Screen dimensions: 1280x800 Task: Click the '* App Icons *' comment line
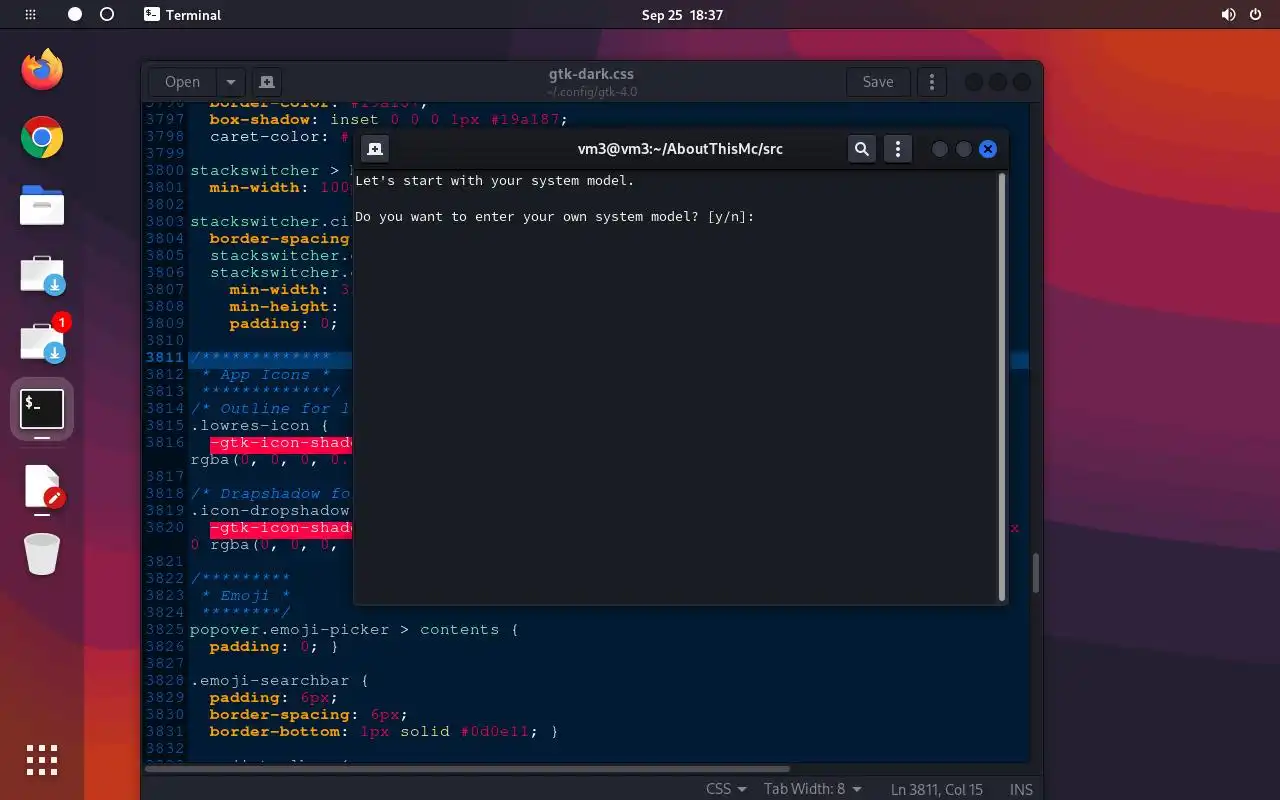[x=265, y=375]
